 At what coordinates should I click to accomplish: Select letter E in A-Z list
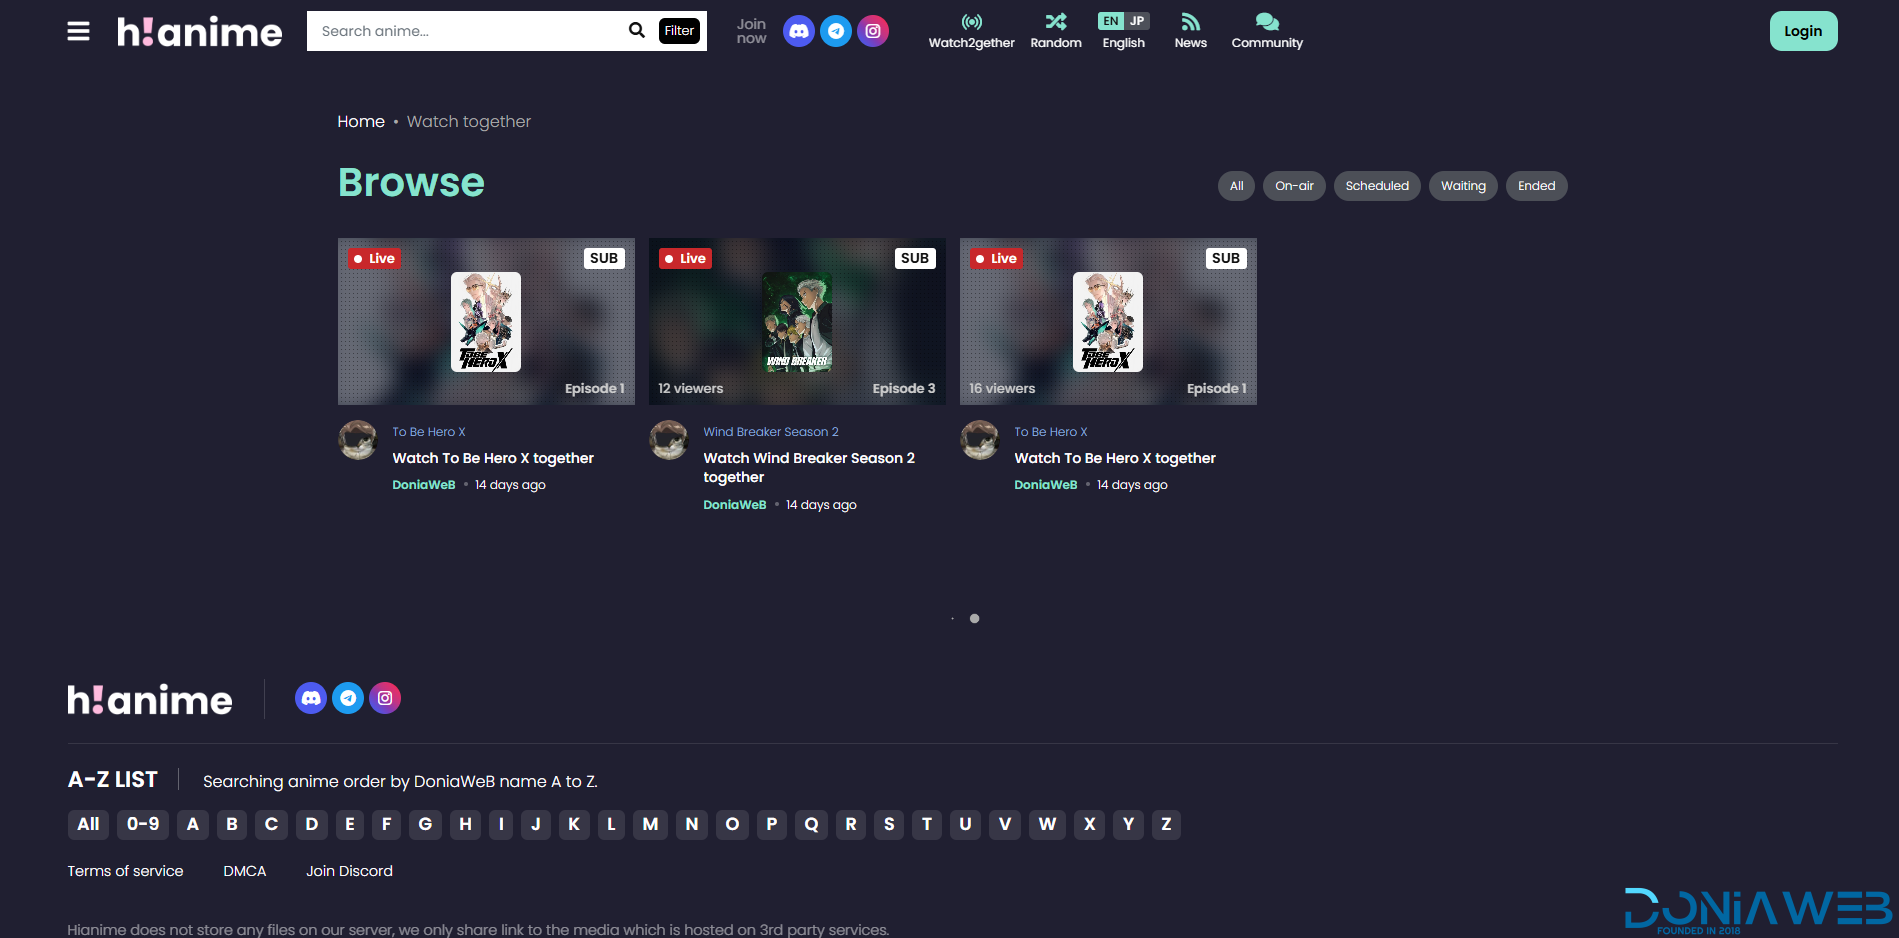(350, 824)
